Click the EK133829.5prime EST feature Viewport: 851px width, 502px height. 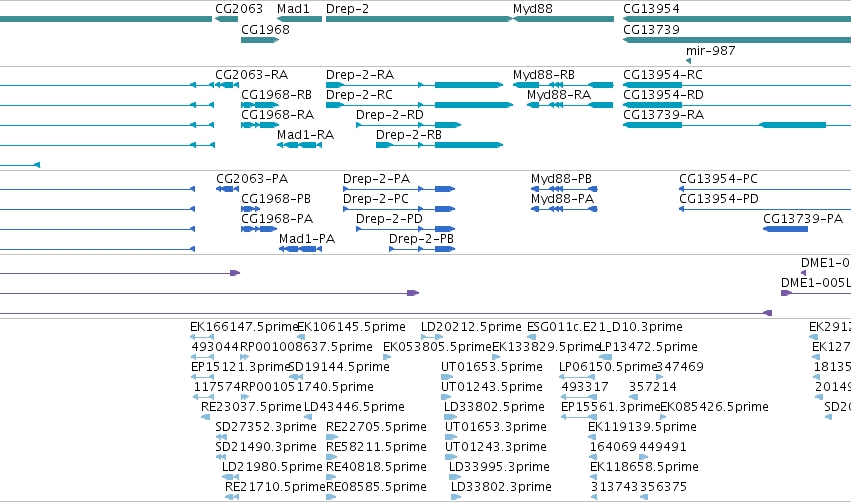496,357
